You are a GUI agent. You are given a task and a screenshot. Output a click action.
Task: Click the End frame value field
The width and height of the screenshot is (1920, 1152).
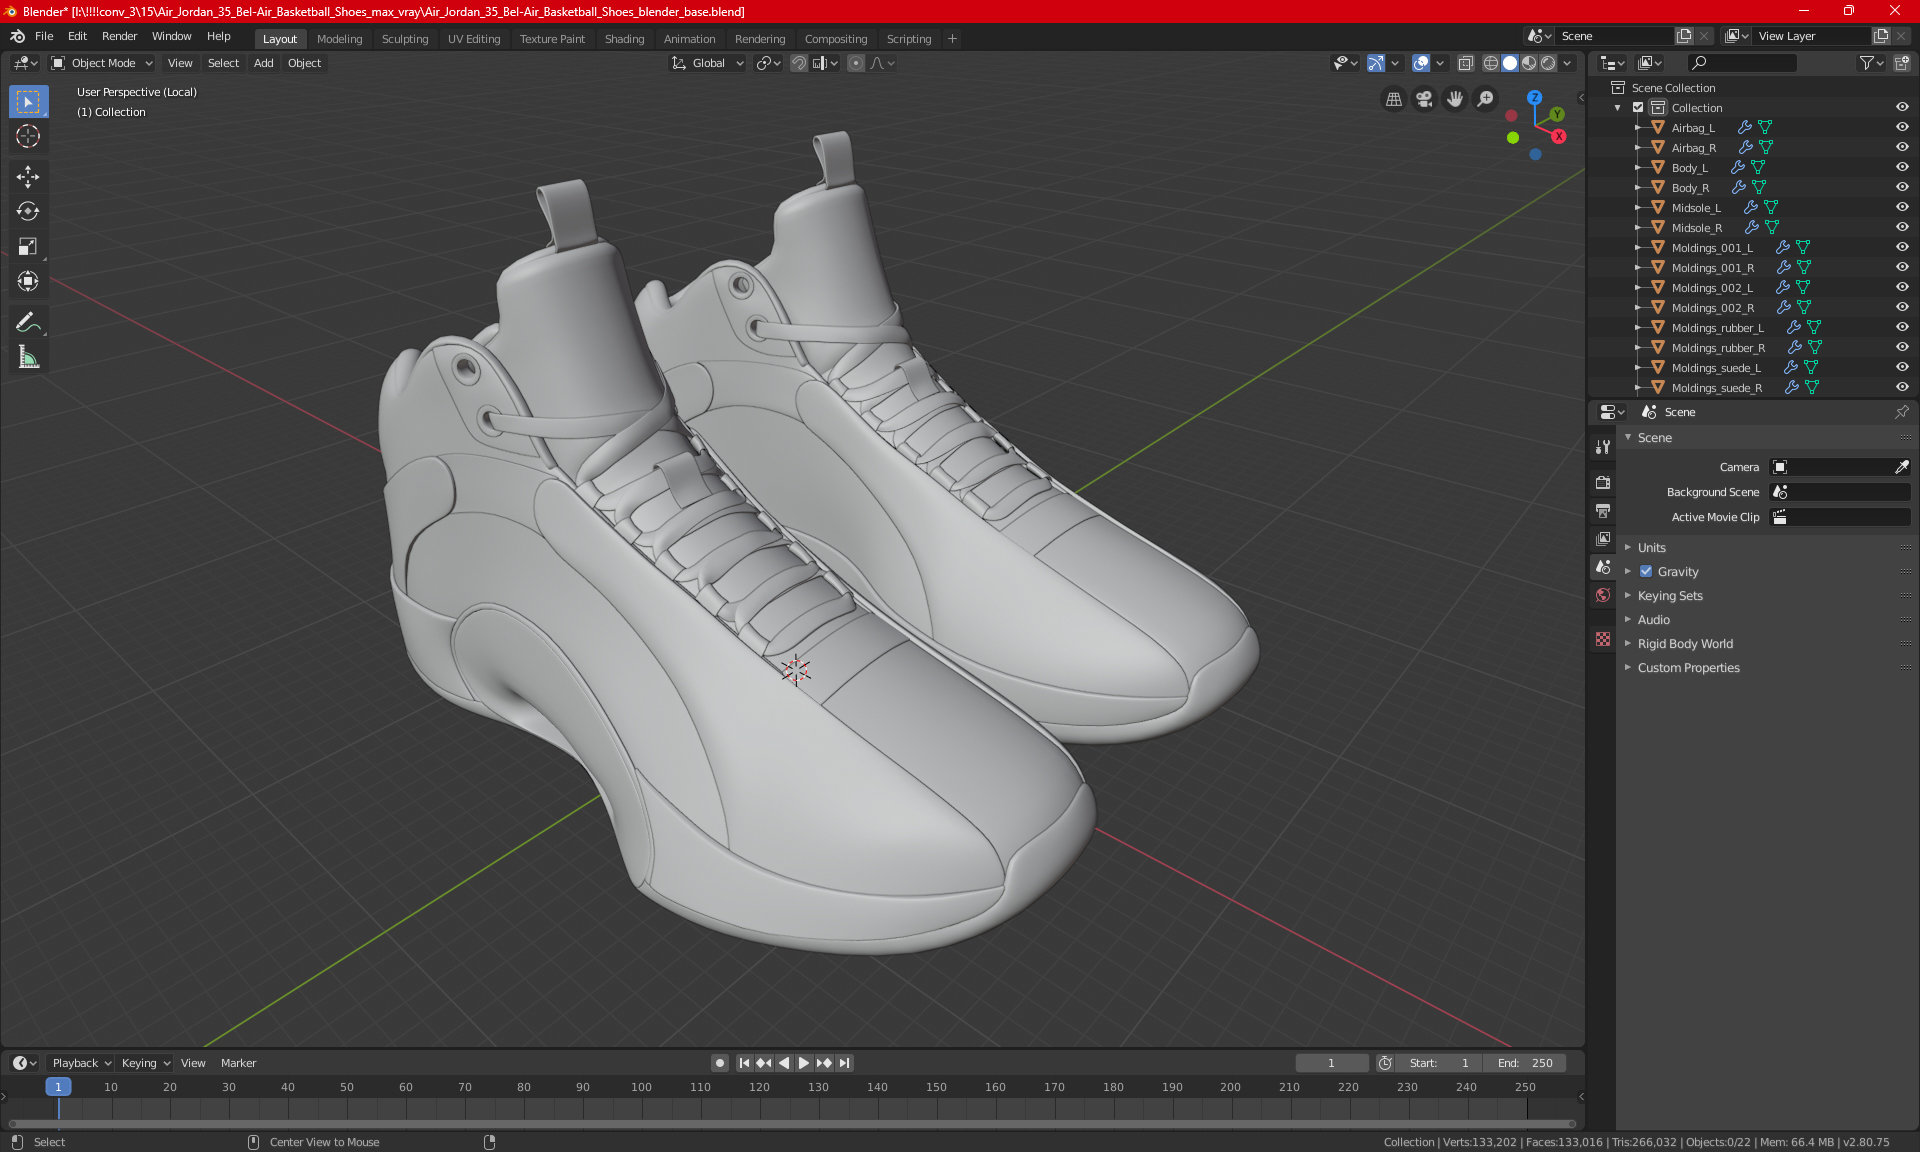1525,1063
